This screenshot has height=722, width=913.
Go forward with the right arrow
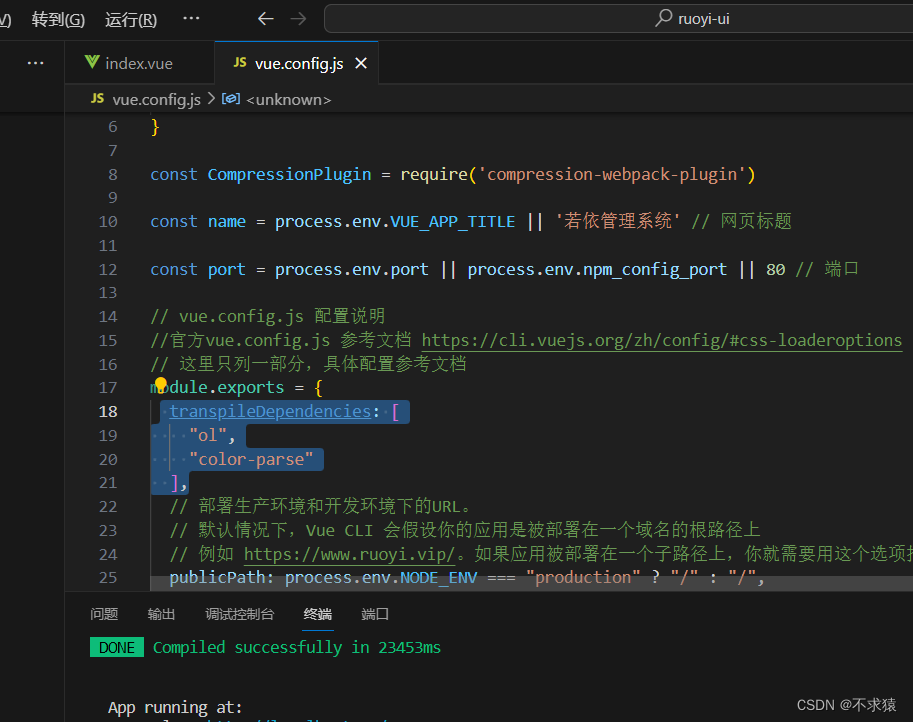pos(298,19)
